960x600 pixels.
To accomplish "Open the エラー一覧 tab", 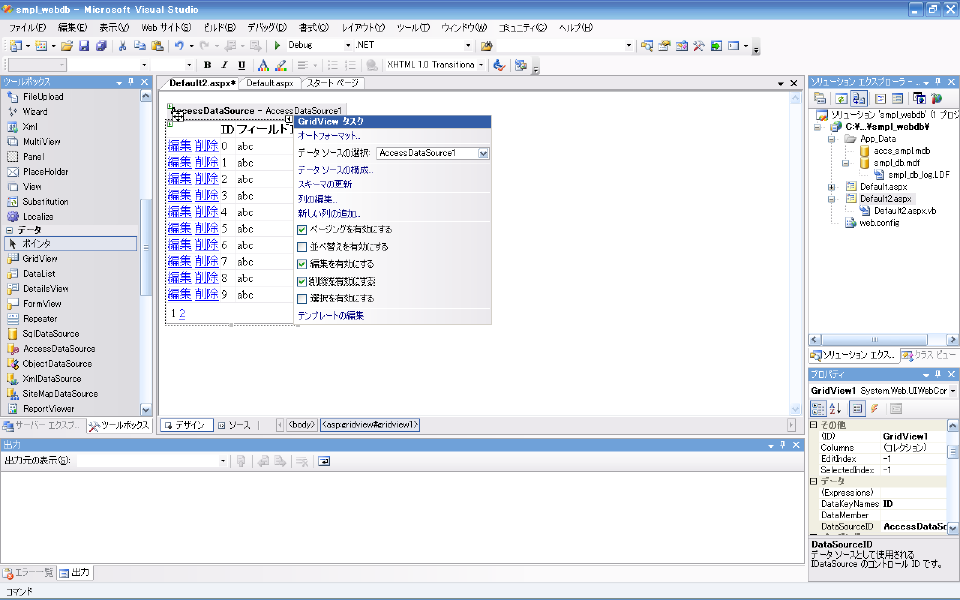I will click(29, 573).
